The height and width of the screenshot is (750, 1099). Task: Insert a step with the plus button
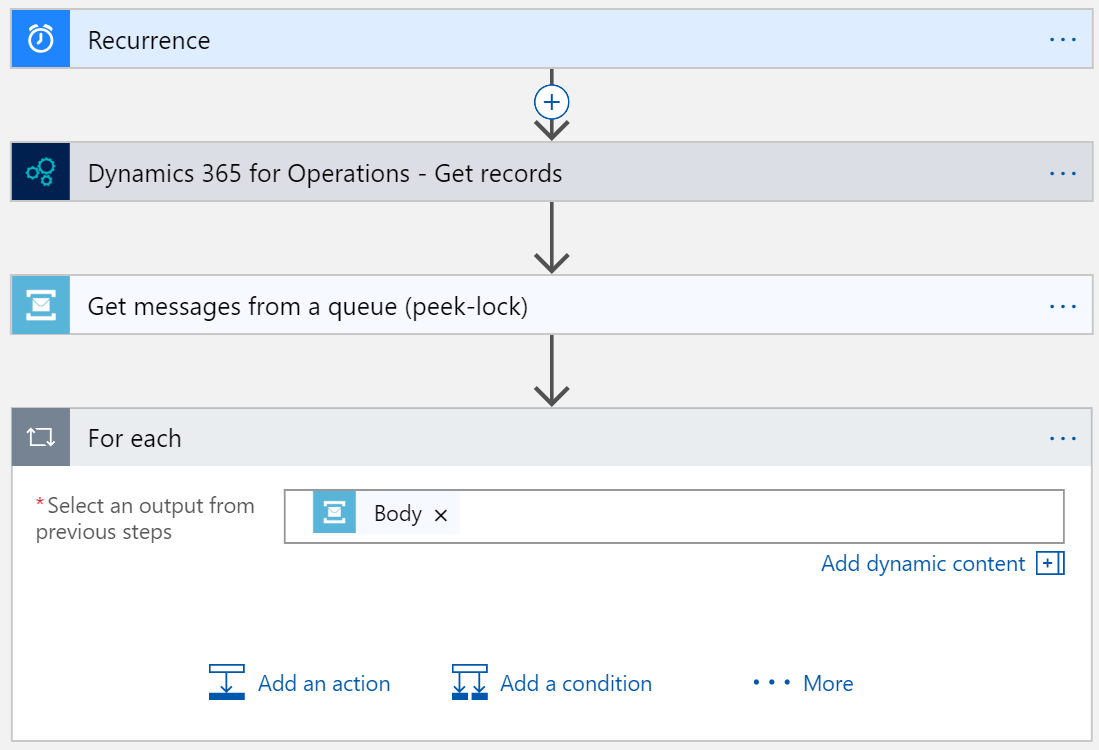coord(552,102)
